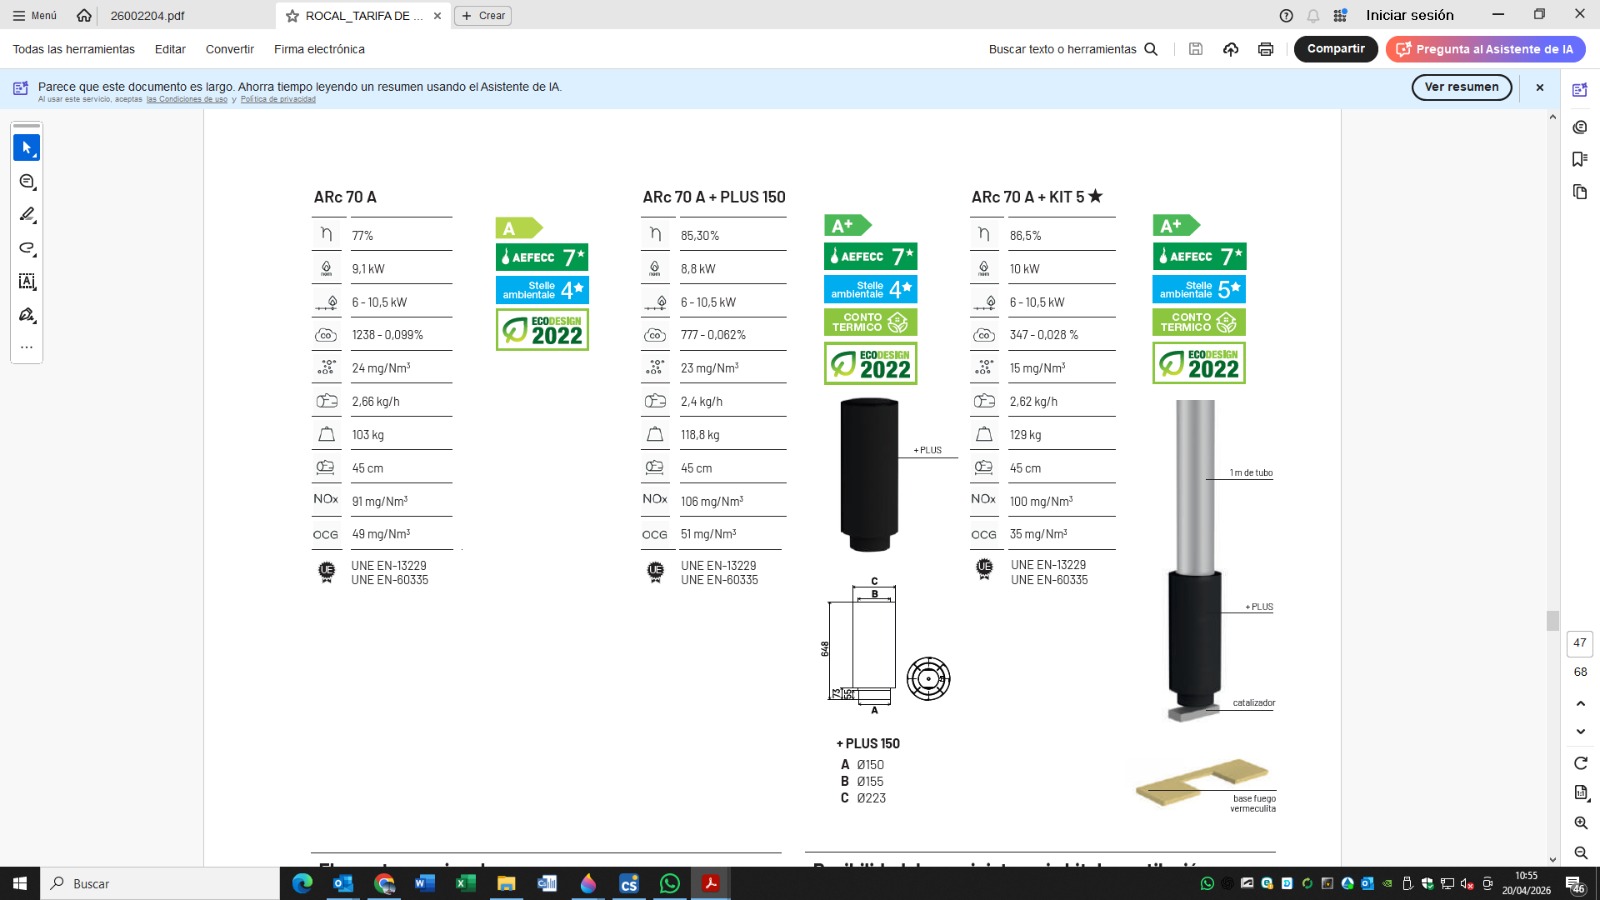Open File Explorer from taskbar
The image size is (1600, 900).
(x=507, y=883)
